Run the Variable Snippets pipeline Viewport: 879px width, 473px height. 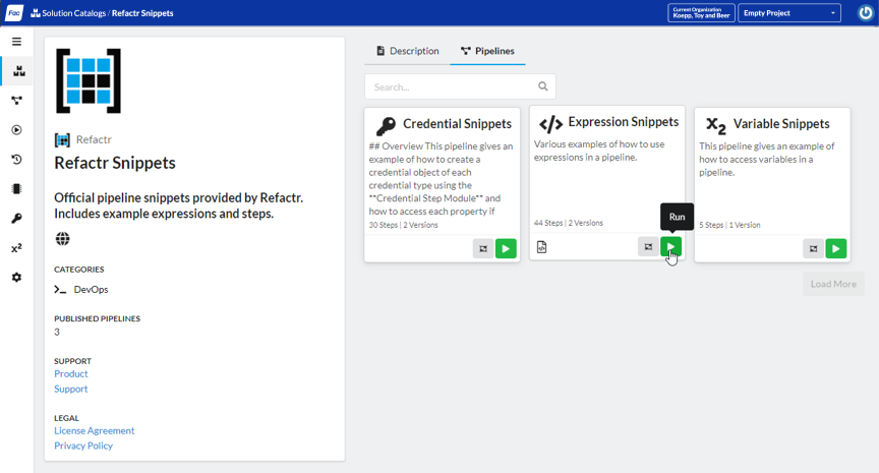[x=836, y=249]
